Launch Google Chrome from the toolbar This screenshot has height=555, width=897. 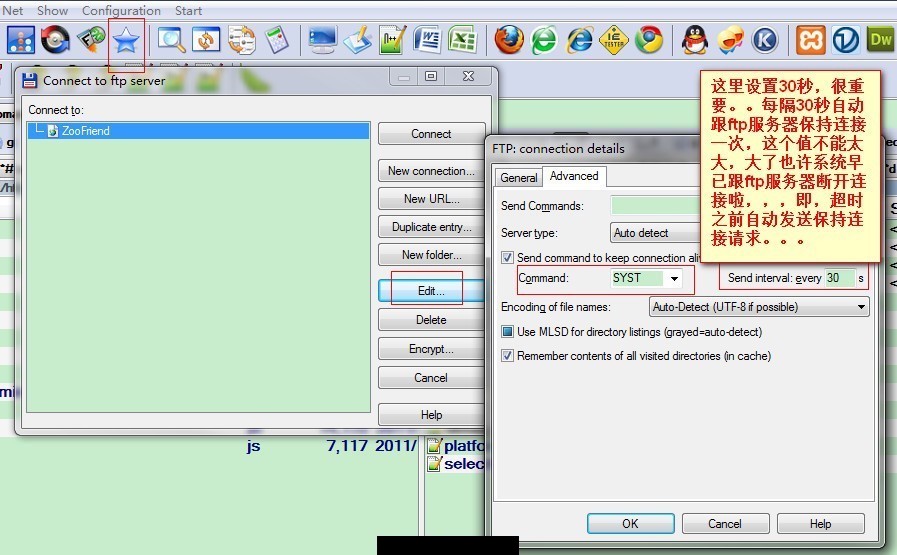(x=649, y=40)
